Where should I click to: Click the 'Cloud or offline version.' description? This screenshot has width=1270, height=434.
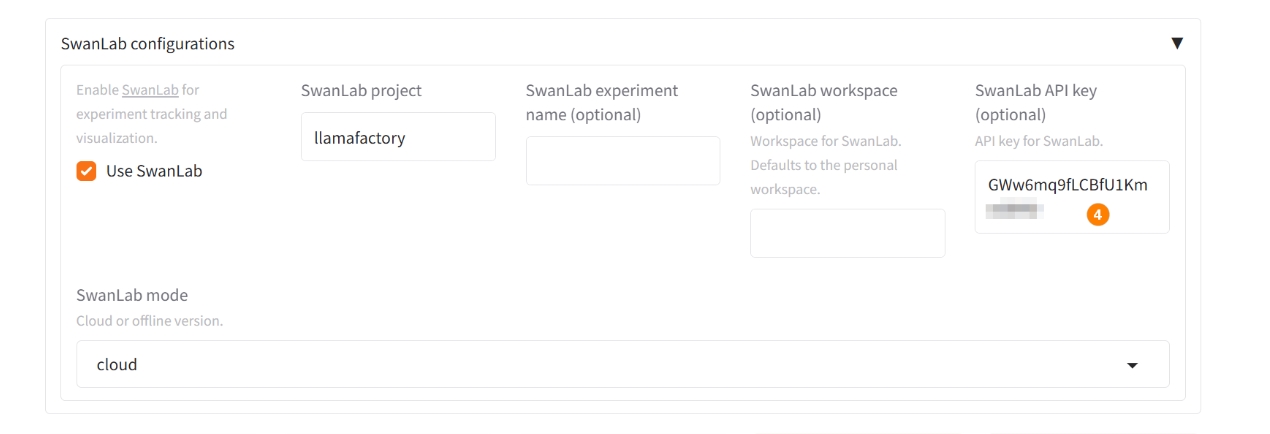pyautogui.click(x=149, y=321)
